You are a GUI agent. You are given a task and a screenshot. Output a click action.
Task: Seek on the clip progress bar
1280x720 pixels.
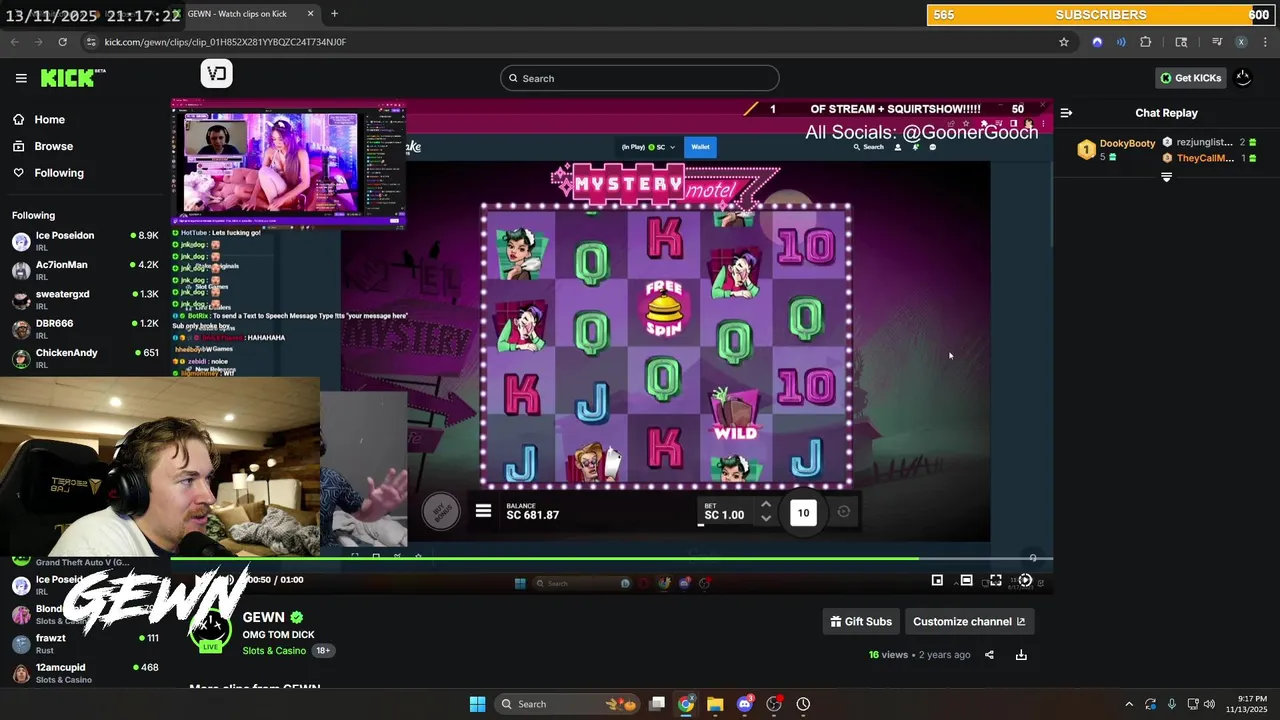611,558
